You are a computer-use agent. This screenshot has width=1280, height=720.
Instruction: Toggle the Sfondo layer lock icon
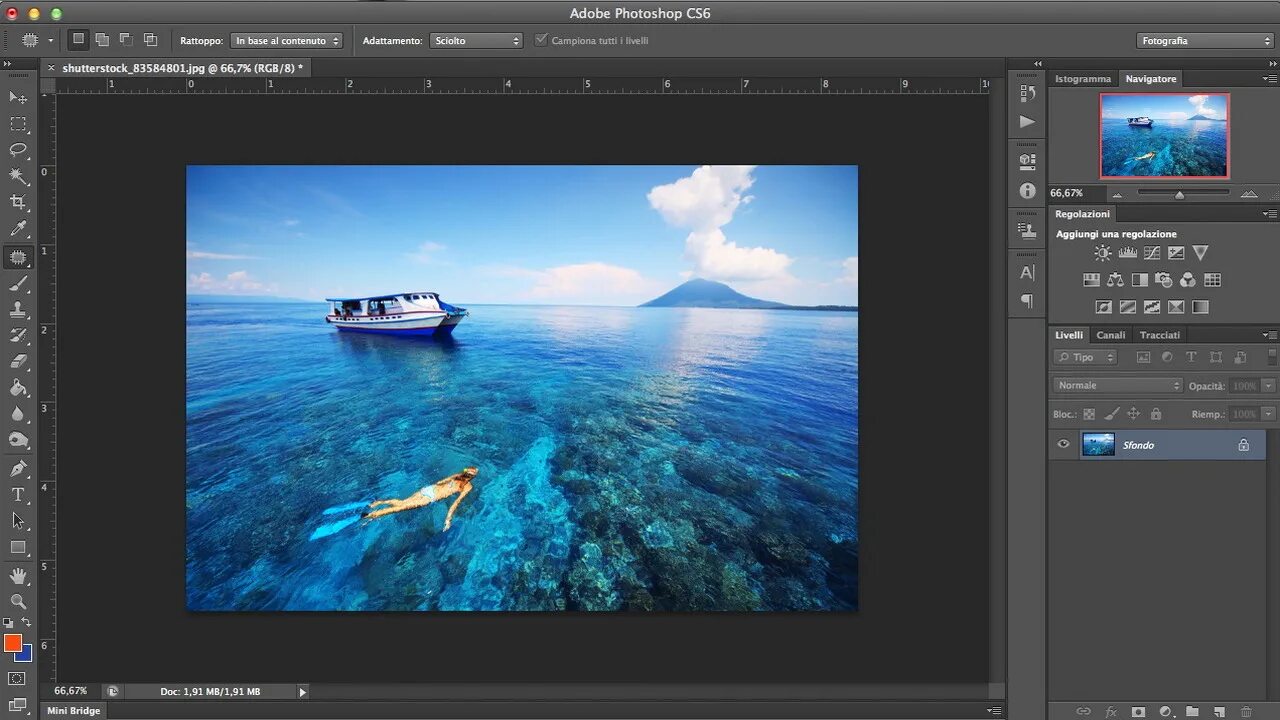tap(1244, 445)
